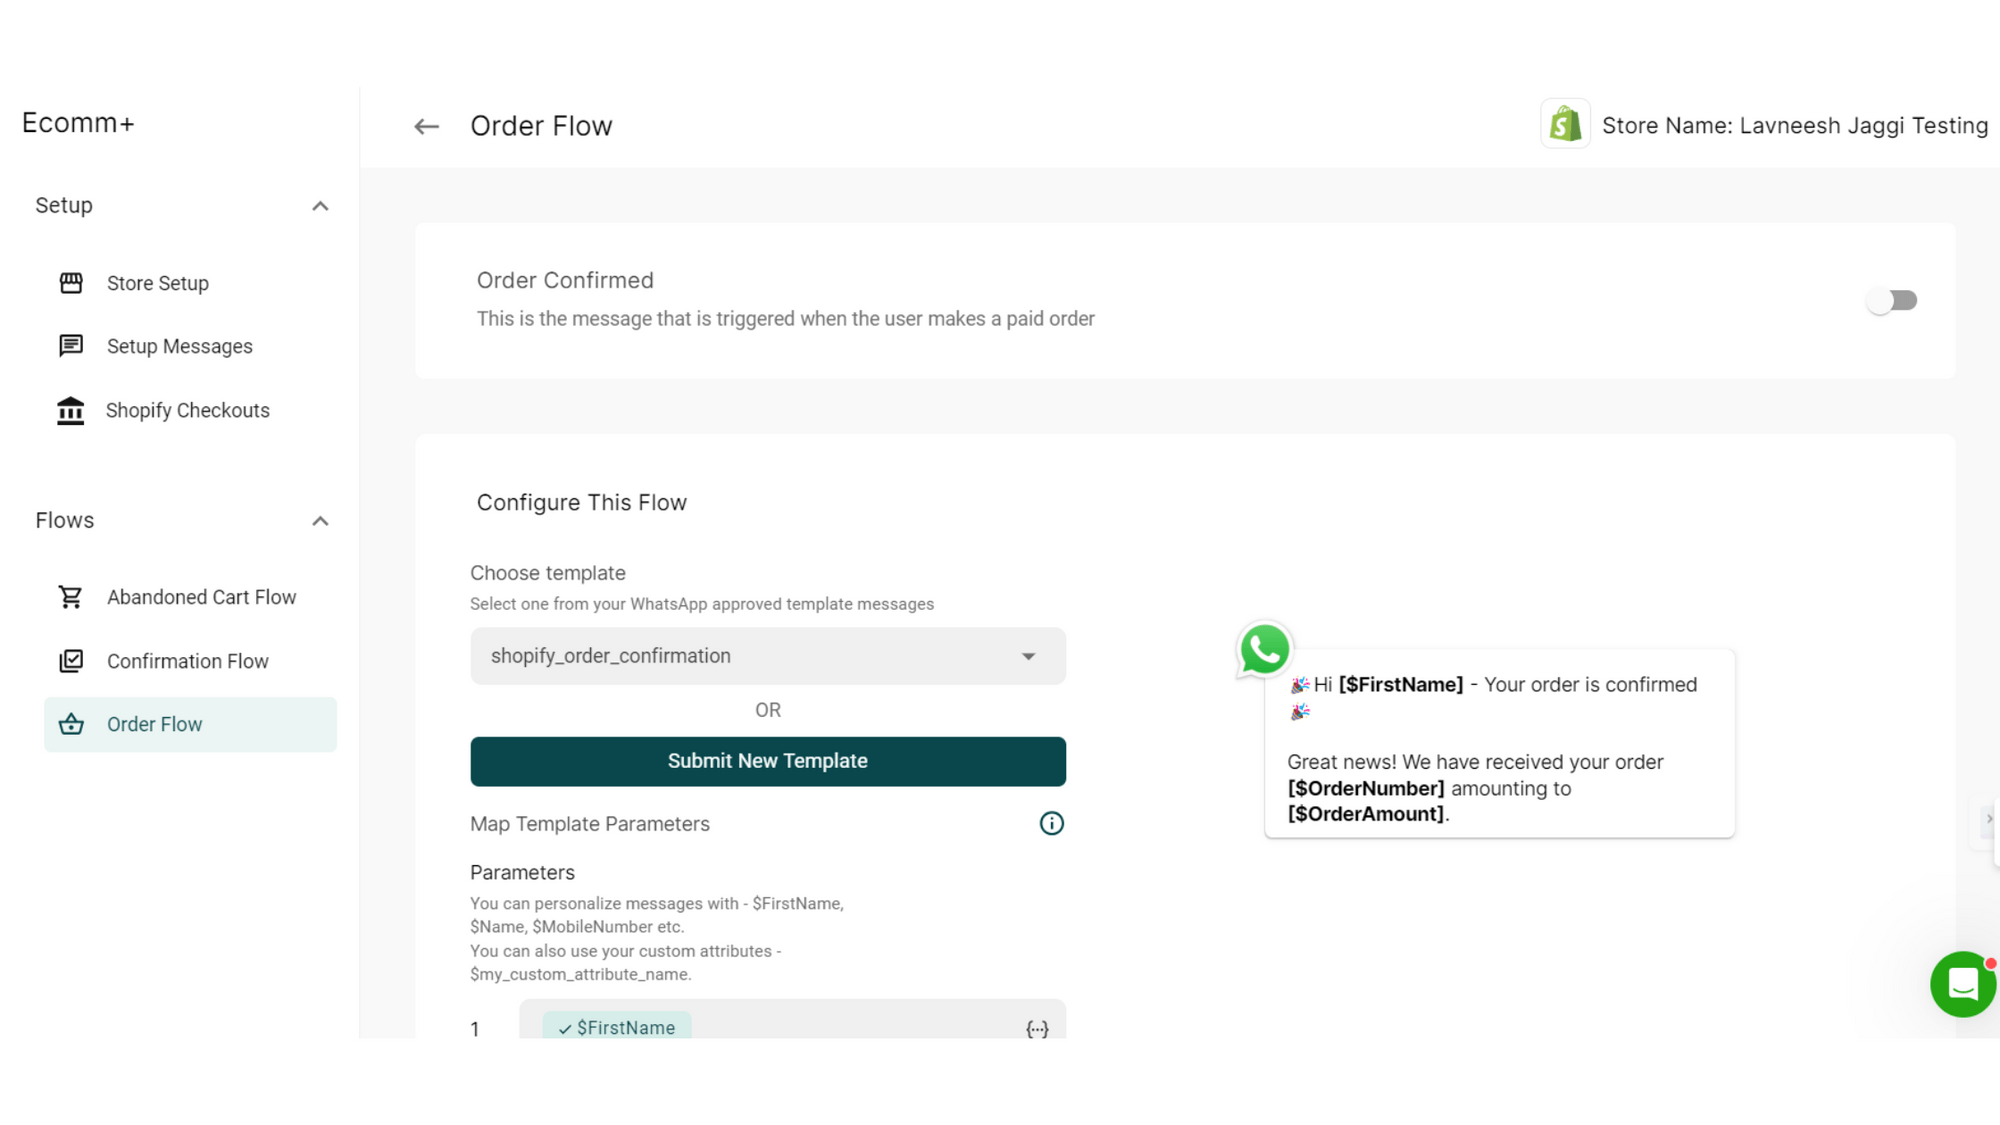Click the Submit New Template button
This screenshot has width=2000, height=1125.
[767, 761]
